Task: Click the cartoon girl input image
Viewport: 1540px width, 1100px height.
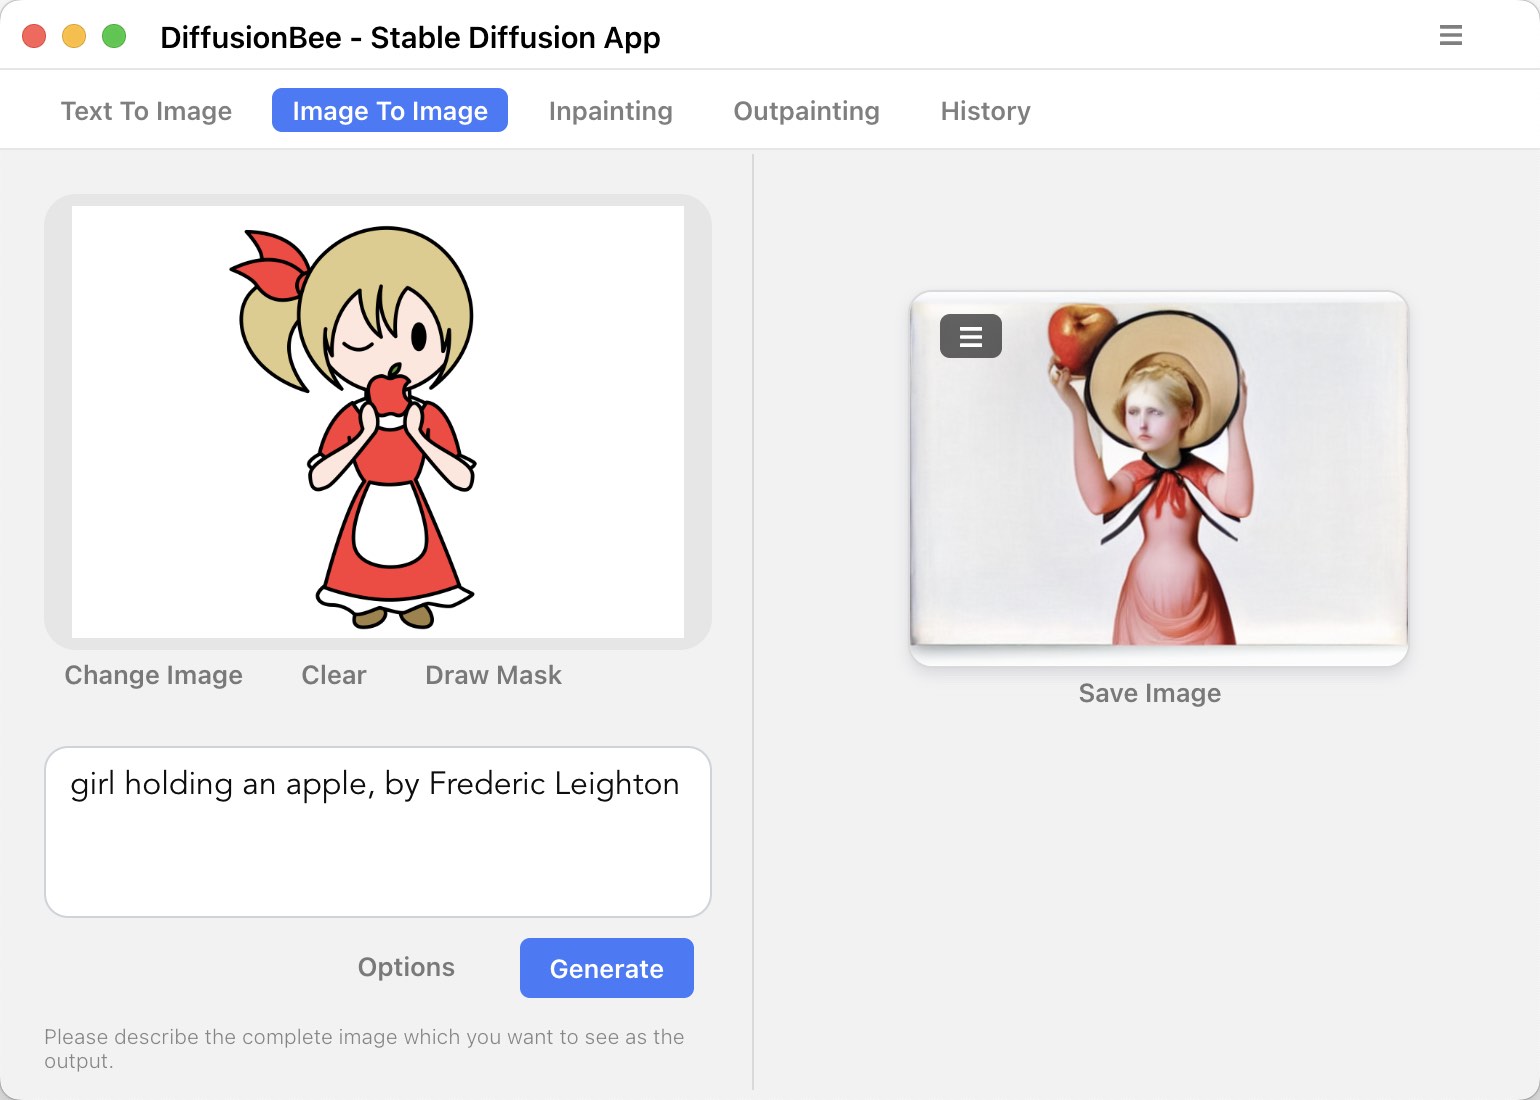Action: pos(377,422)
